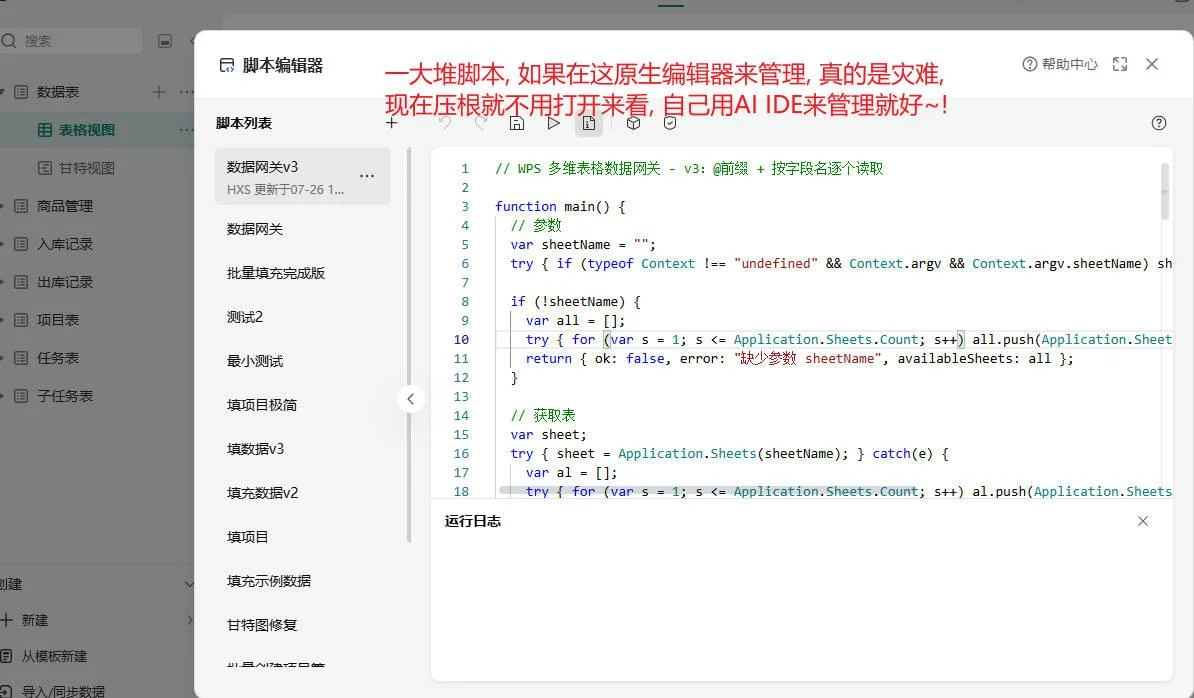Open the 帮助中心 link

pos(1060,64)
